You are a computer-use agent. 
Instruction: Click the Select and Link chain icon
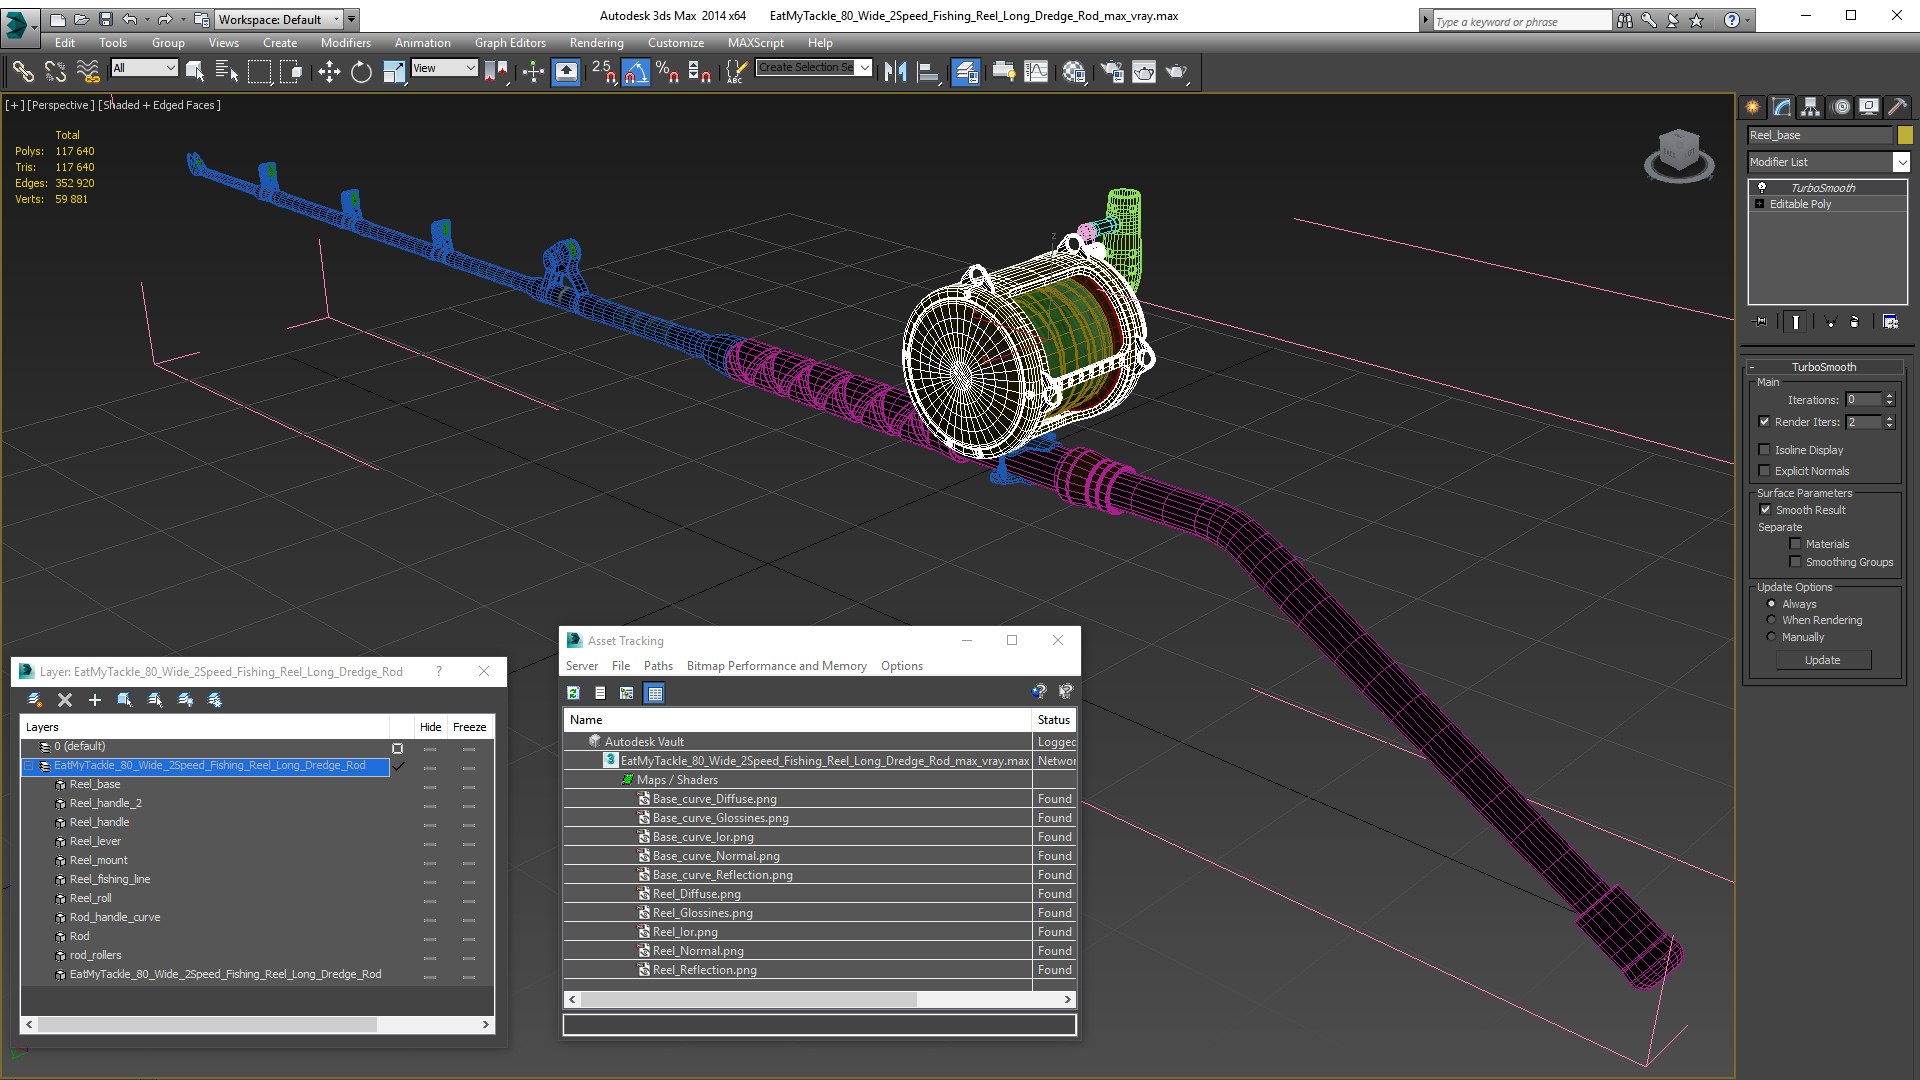pyautogui.click(x=22, y=71)
